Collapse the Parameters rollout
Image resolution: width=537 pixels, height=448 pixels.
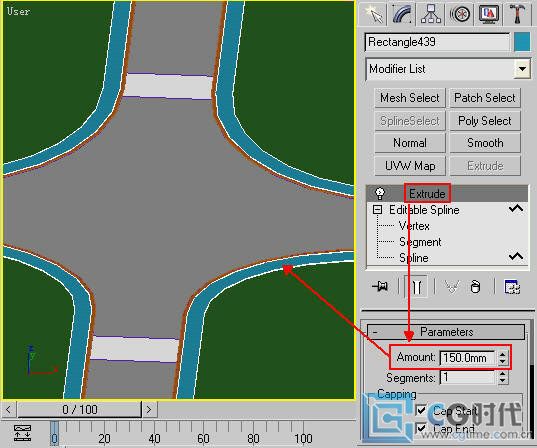click(446, 332)
